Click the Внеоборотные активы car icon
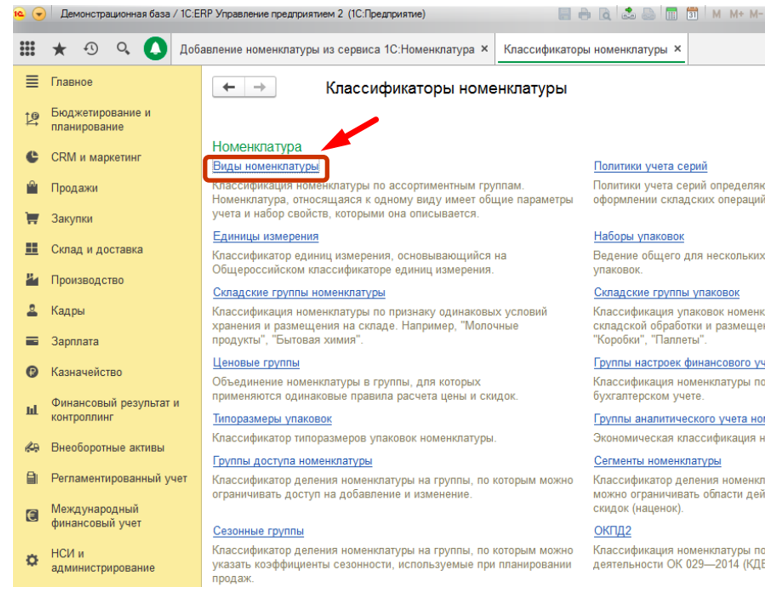 (x=32, y=448)
